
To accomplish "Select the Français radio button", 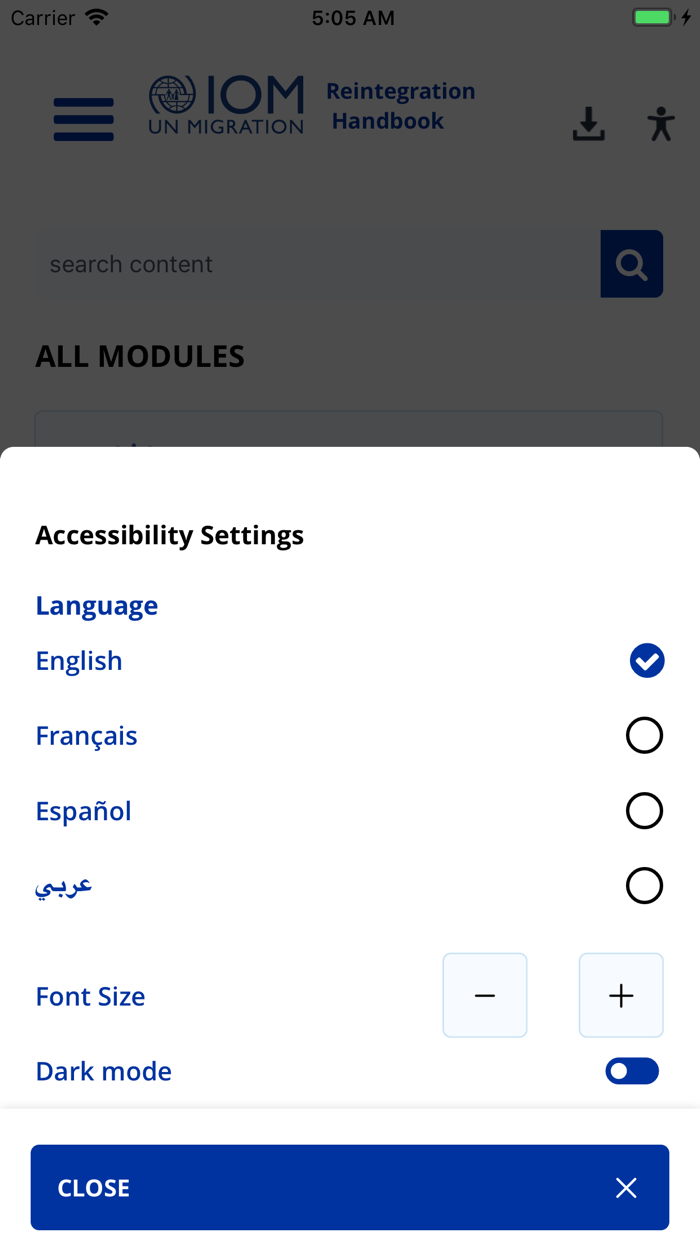I will tap(644, 735).
